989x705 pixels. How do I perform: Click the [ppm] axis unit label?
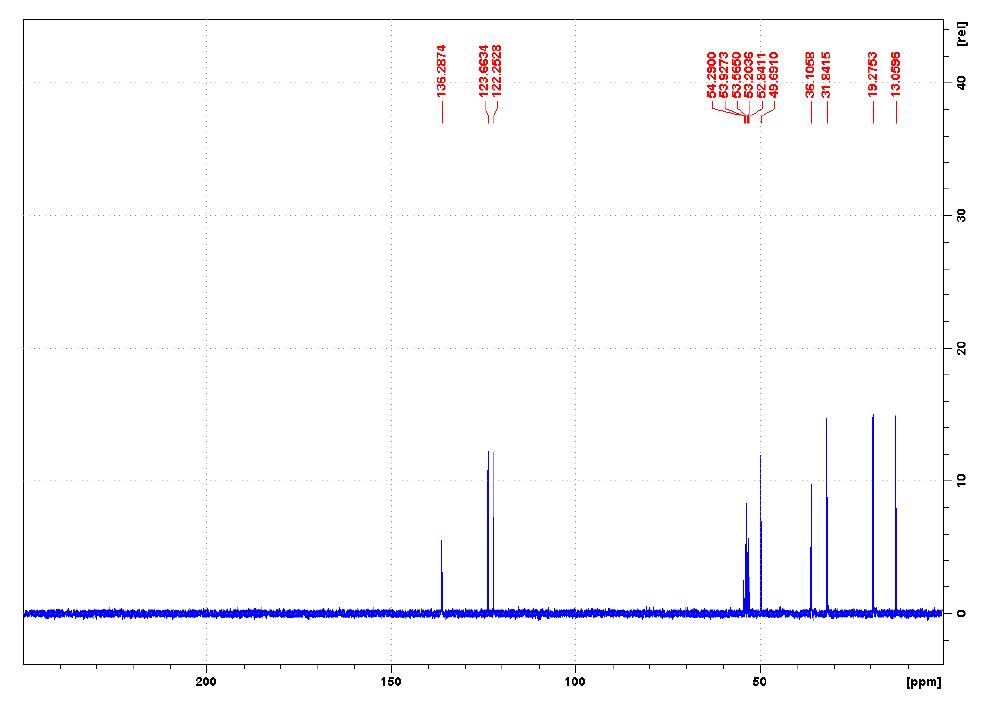(922, 682)
